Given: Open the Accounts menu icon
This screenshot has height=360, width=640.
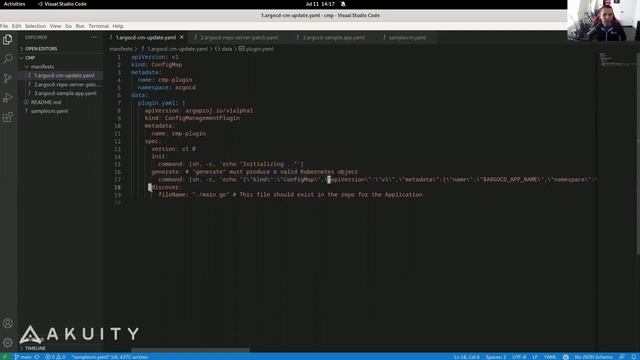Looking at the screenshot, I should [x=8, y=323].
